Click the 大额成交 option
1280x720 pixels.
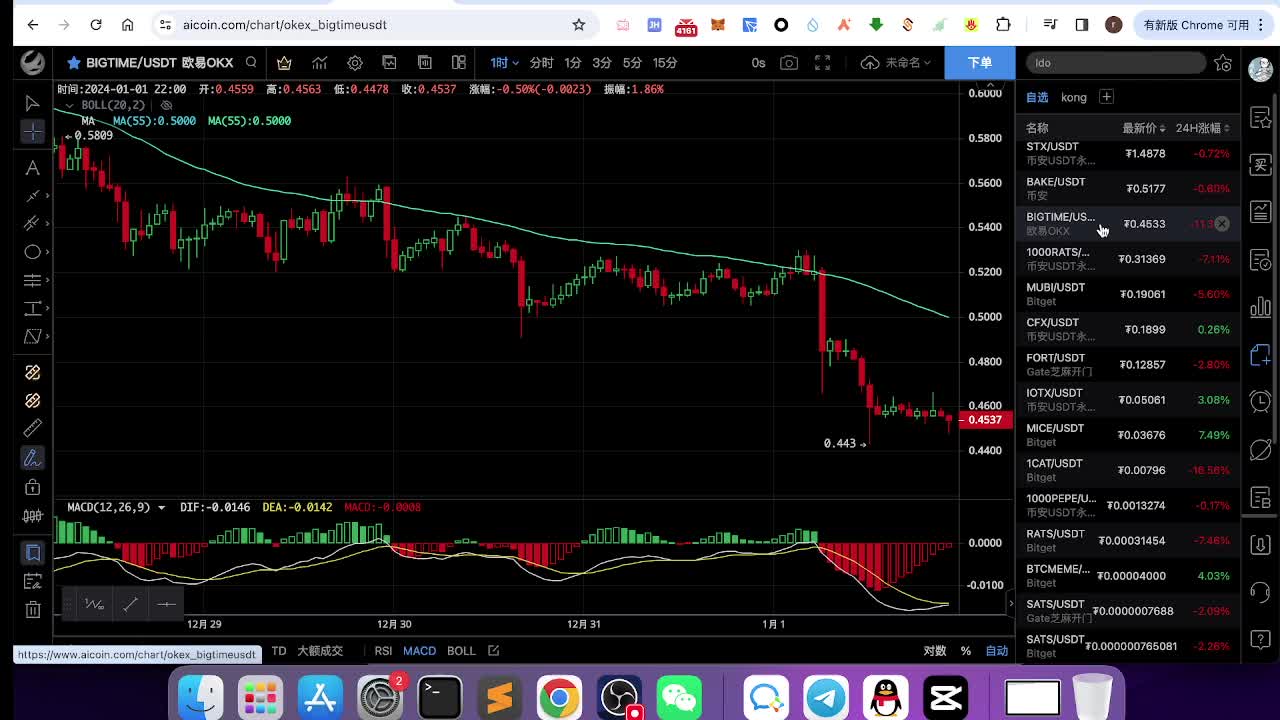pyautogui.click(x=320, y=651)
